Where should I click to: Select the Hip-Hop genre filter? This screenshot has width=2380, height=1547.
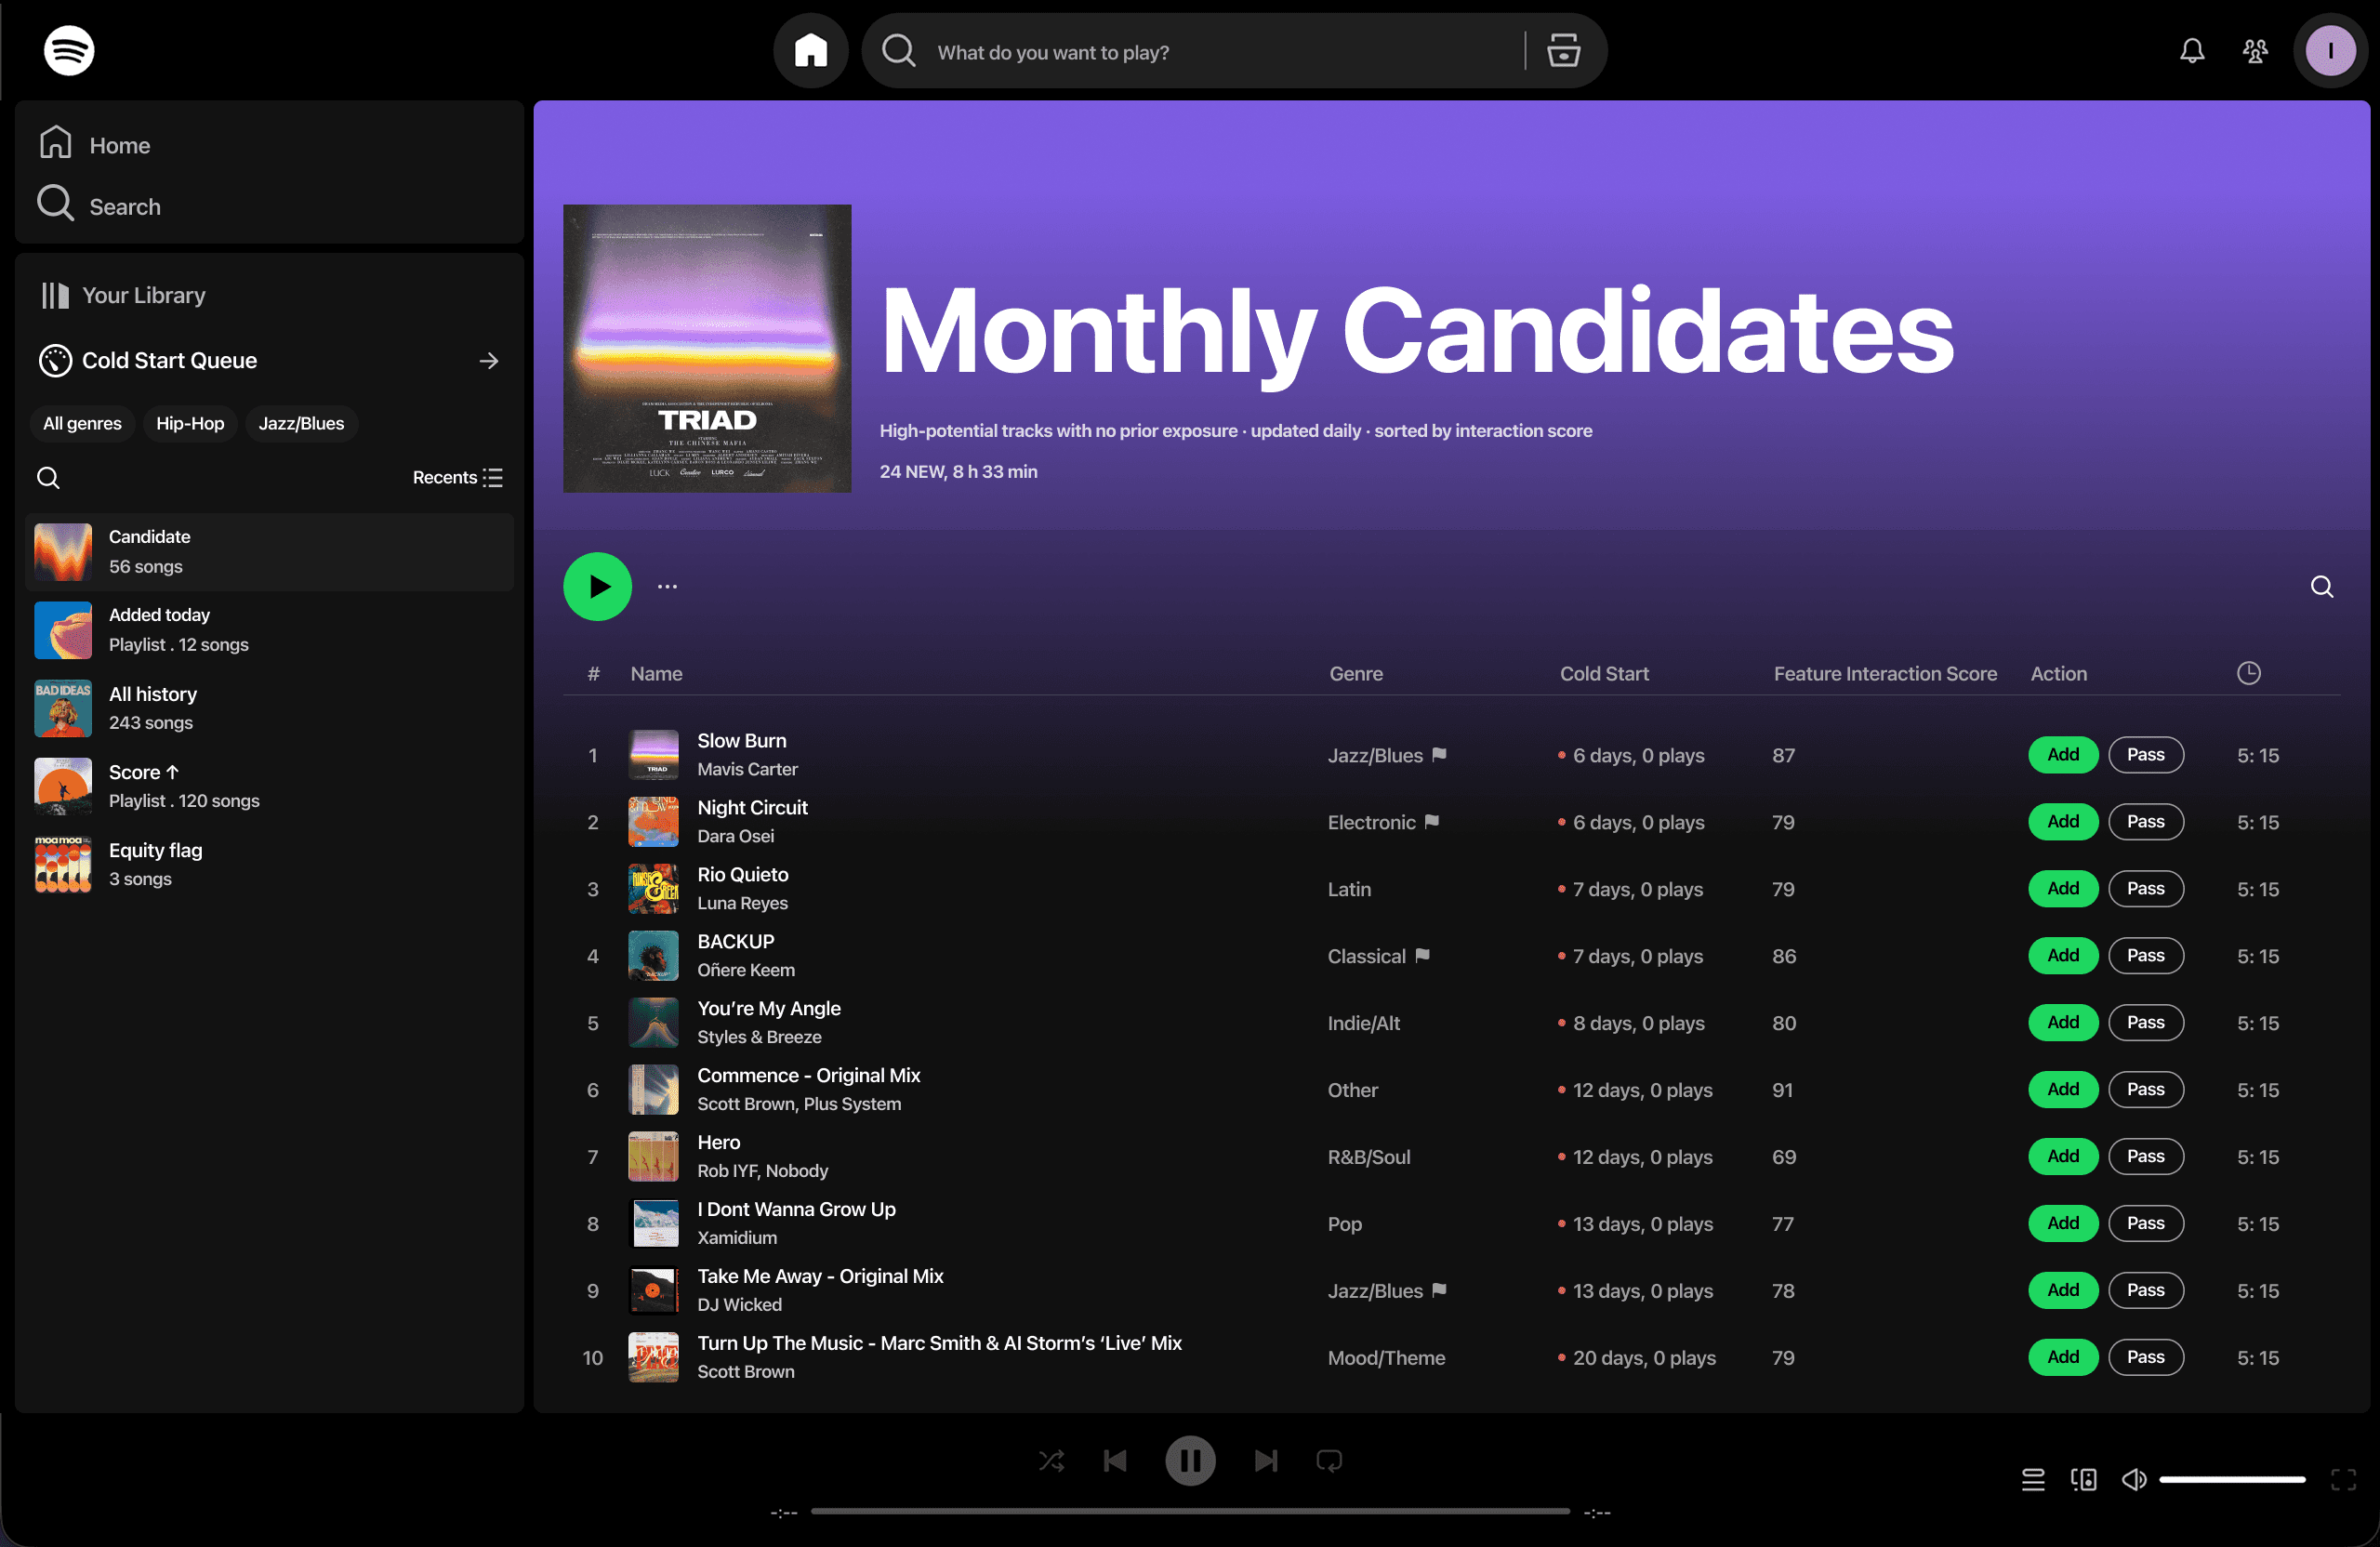189,423
